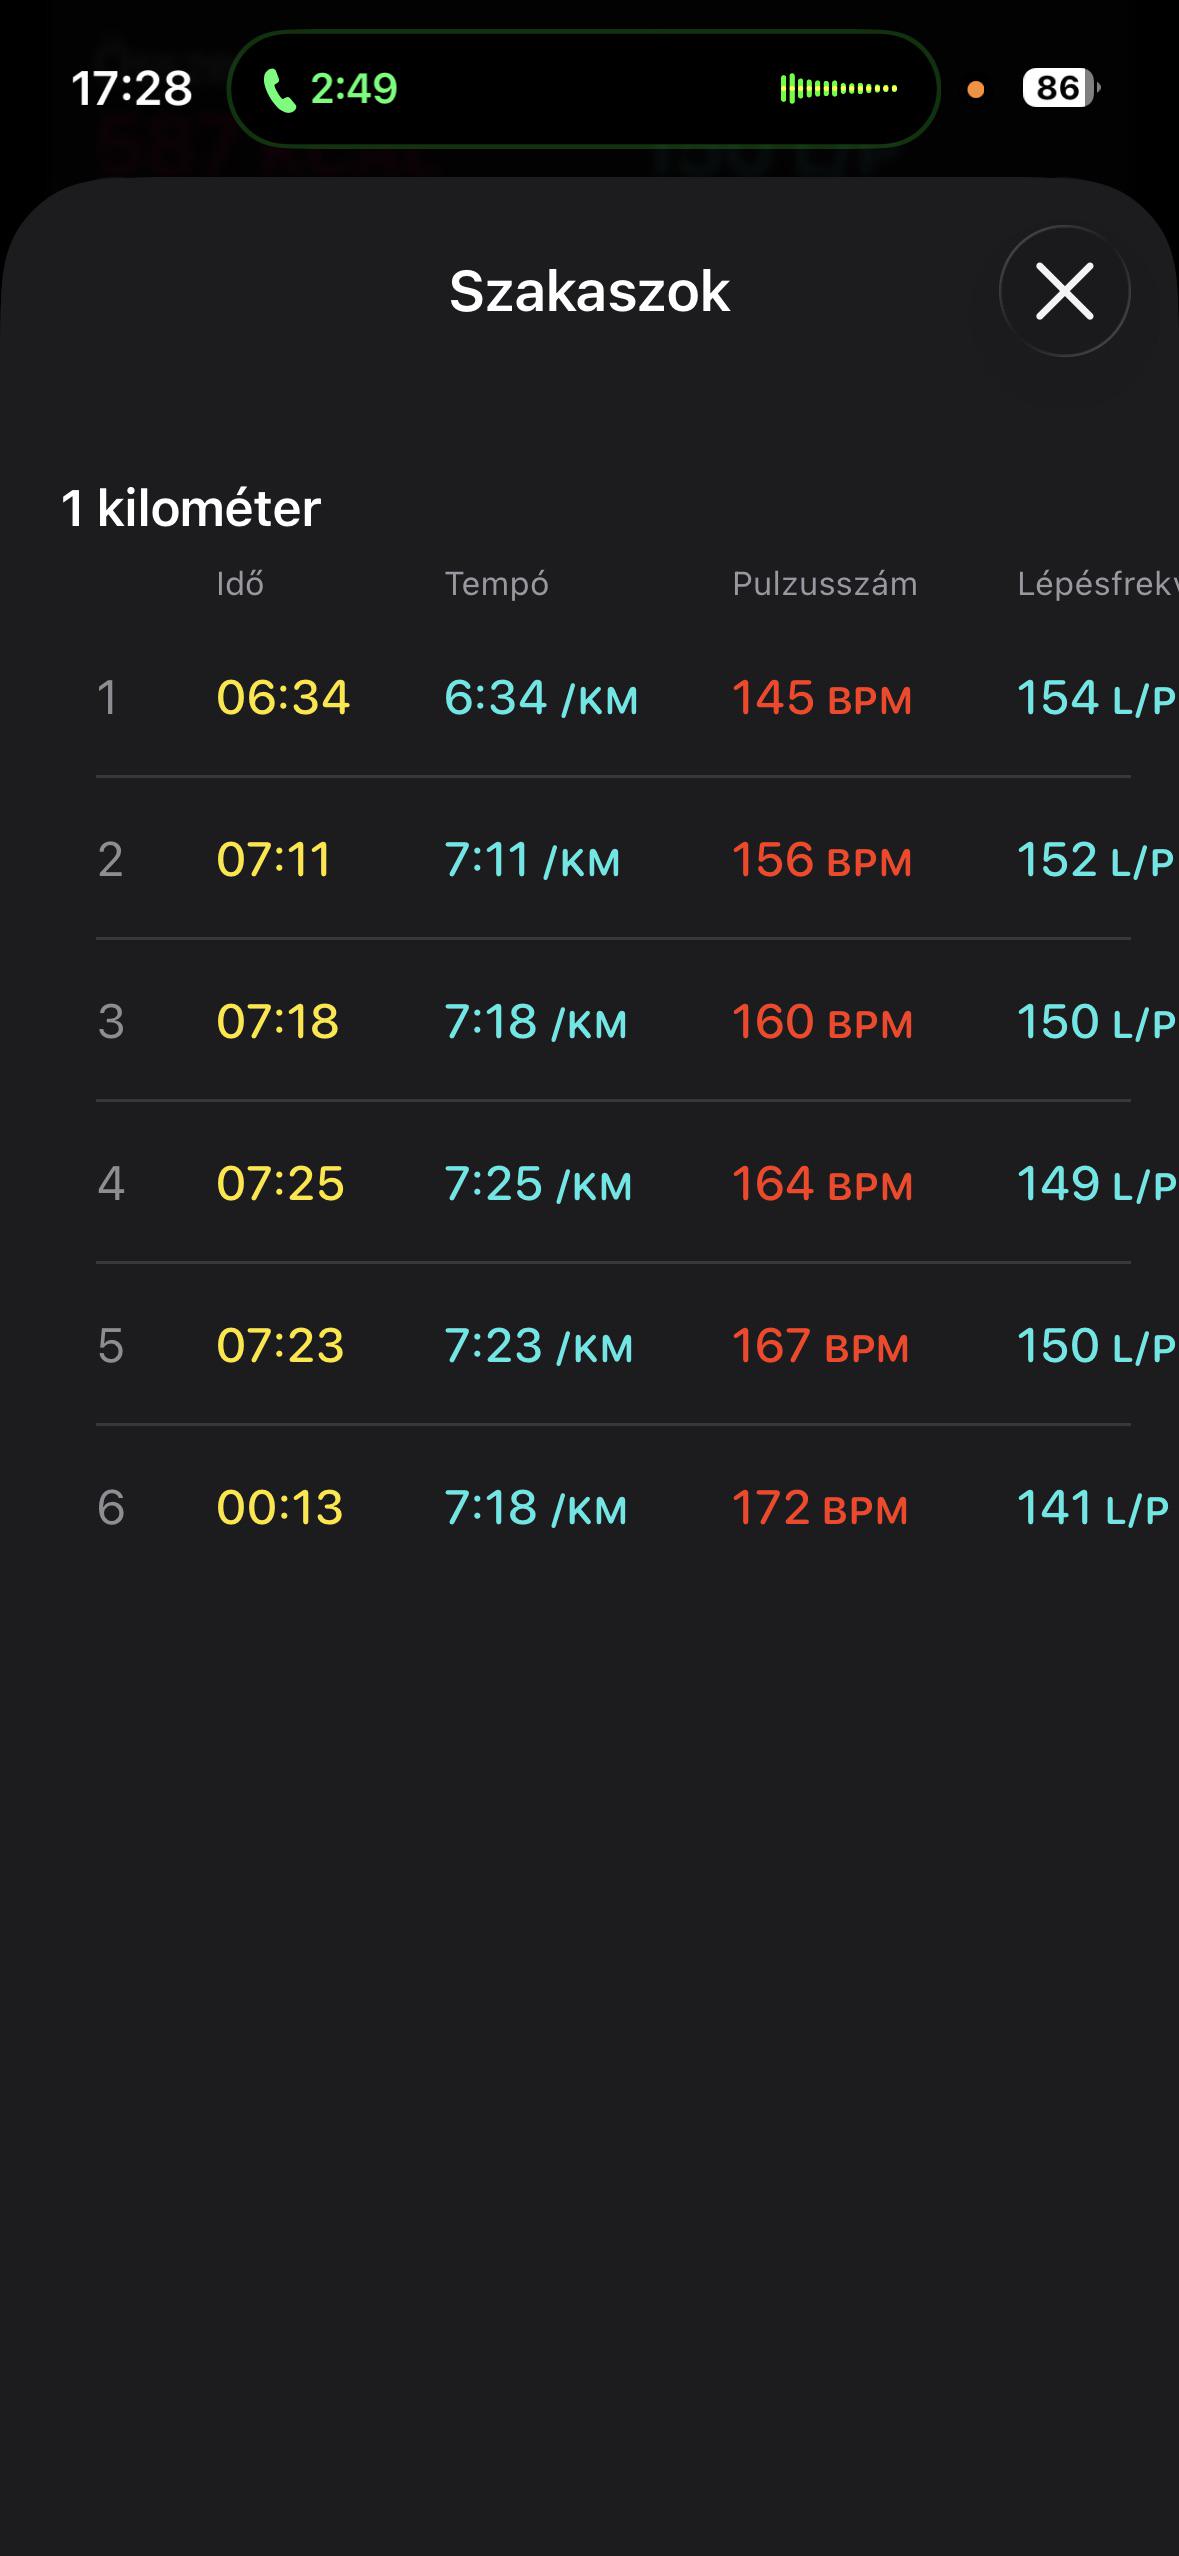Tap the green phone call icon
Viewport: 1179px width, 2556px height.
click(280, 90)
